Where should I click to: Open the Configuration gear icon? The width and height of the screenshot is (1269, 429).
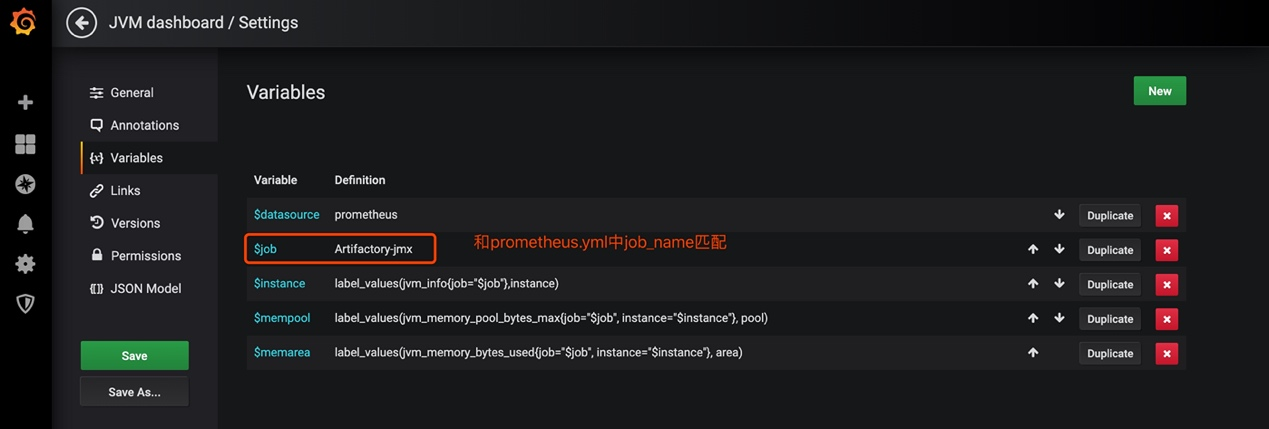point(25,264)
